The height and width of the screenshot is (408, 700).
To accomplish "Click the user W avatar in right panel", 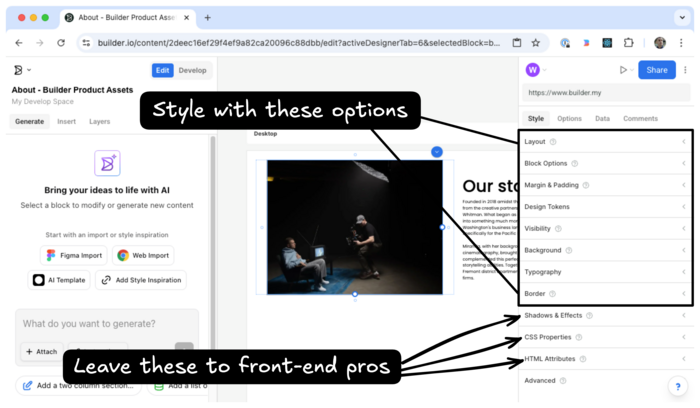I will (533, 70).
